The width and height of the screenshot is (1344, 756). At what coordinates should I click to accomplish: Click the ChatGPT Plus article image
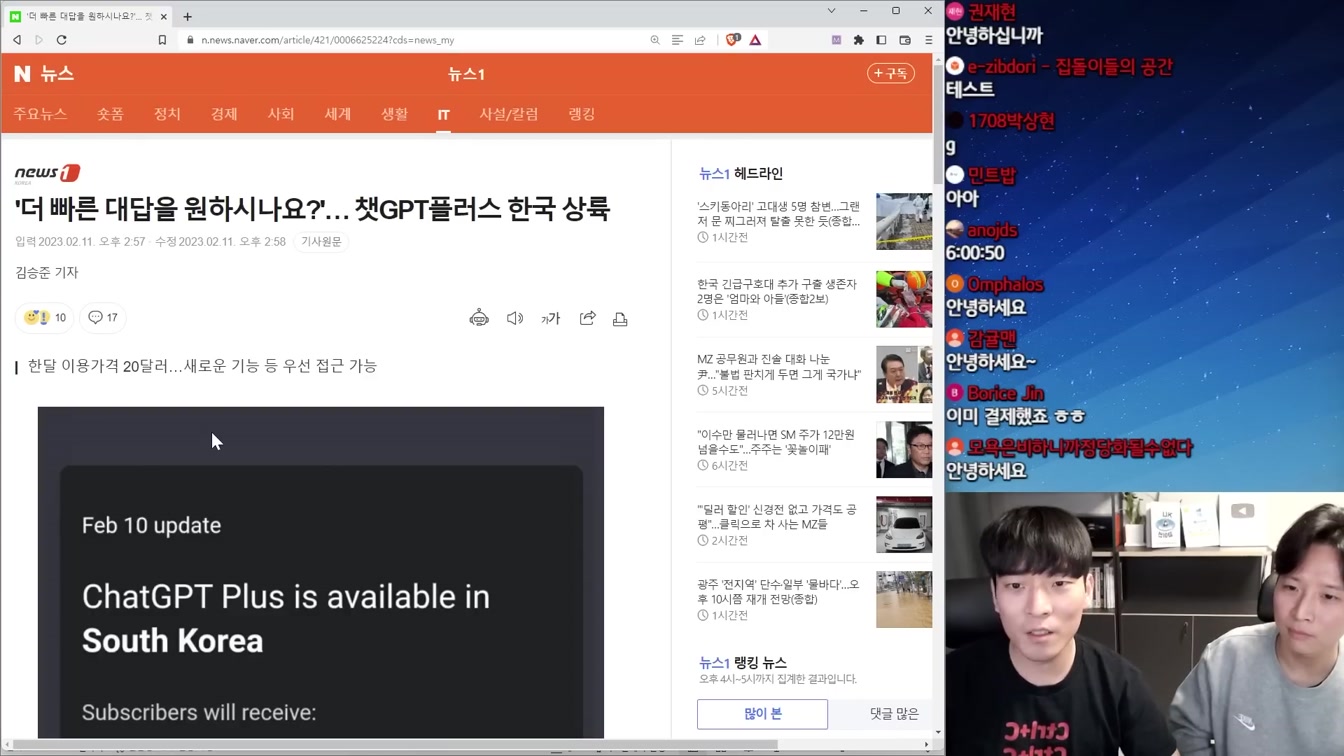(x=321, y=572)
